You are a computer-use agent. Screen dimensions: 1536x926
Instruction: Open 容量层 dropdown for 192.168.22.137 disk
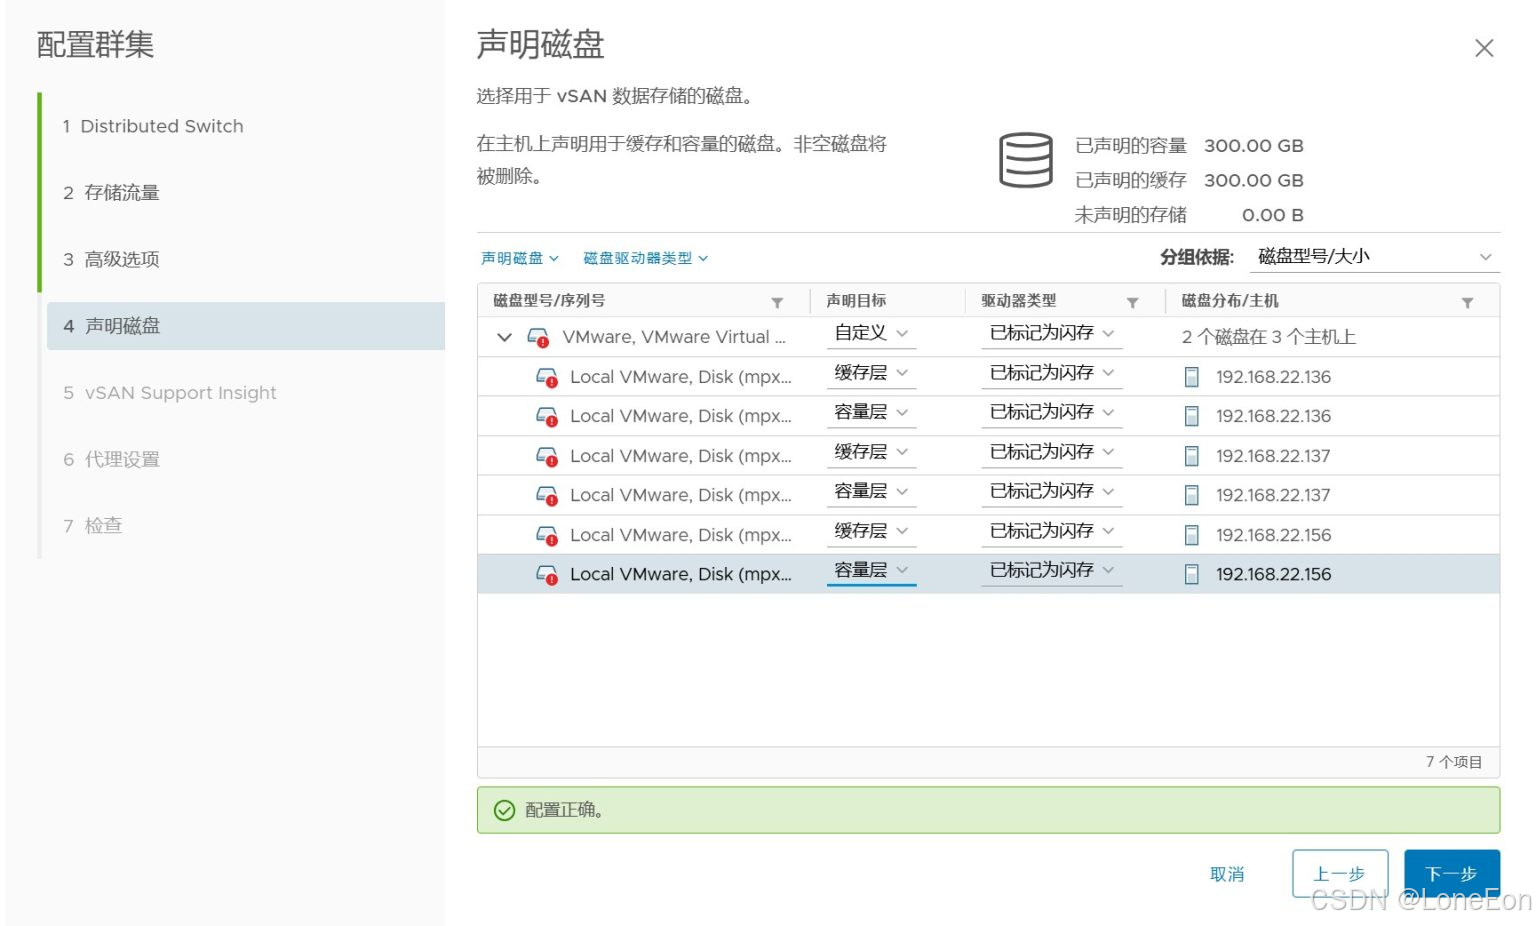coord(872,491)
